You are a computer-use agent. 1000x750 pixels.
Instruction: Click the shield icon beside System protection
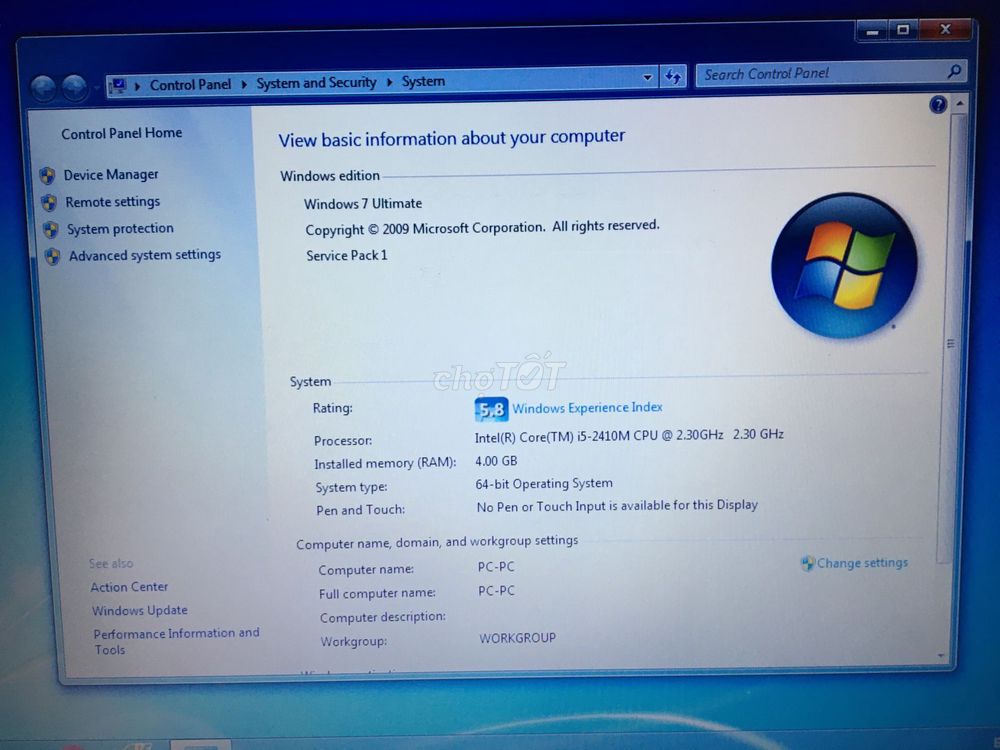tap(51, 230)
